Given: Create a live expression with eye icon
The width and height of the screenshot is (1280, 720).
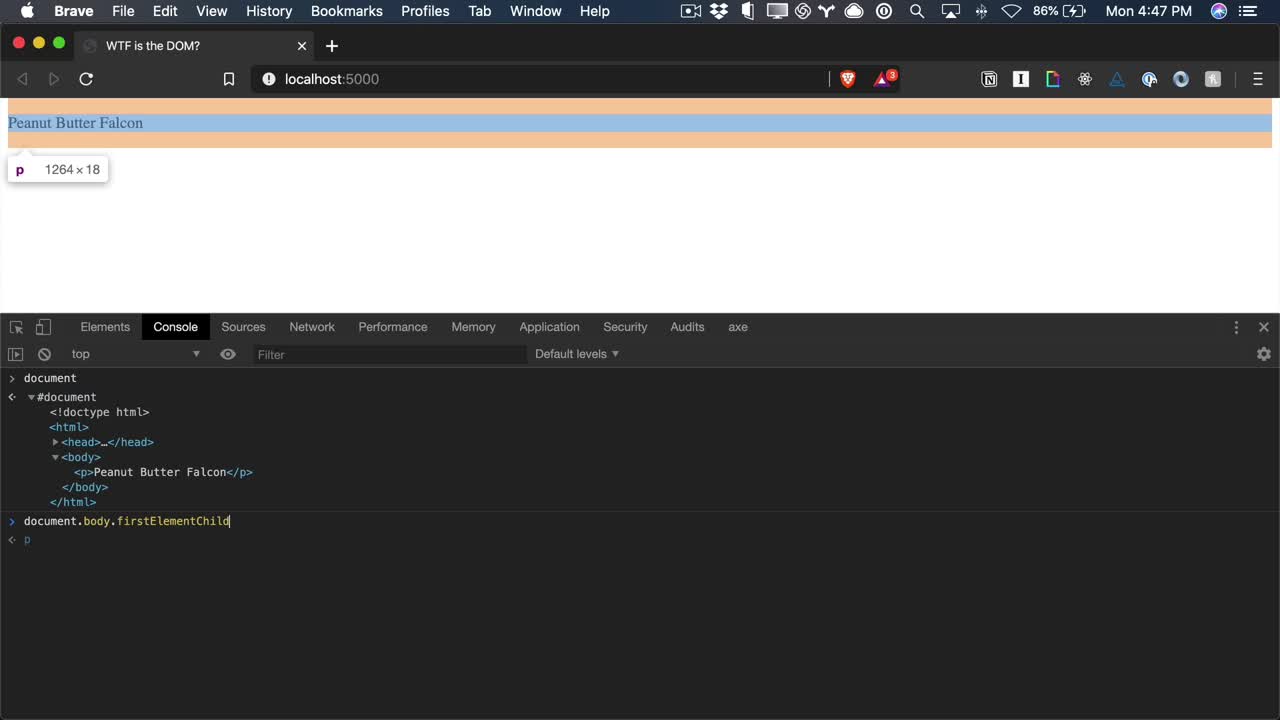Looking at the screenshot, I should pyautogui.click(x=228, y=354).
